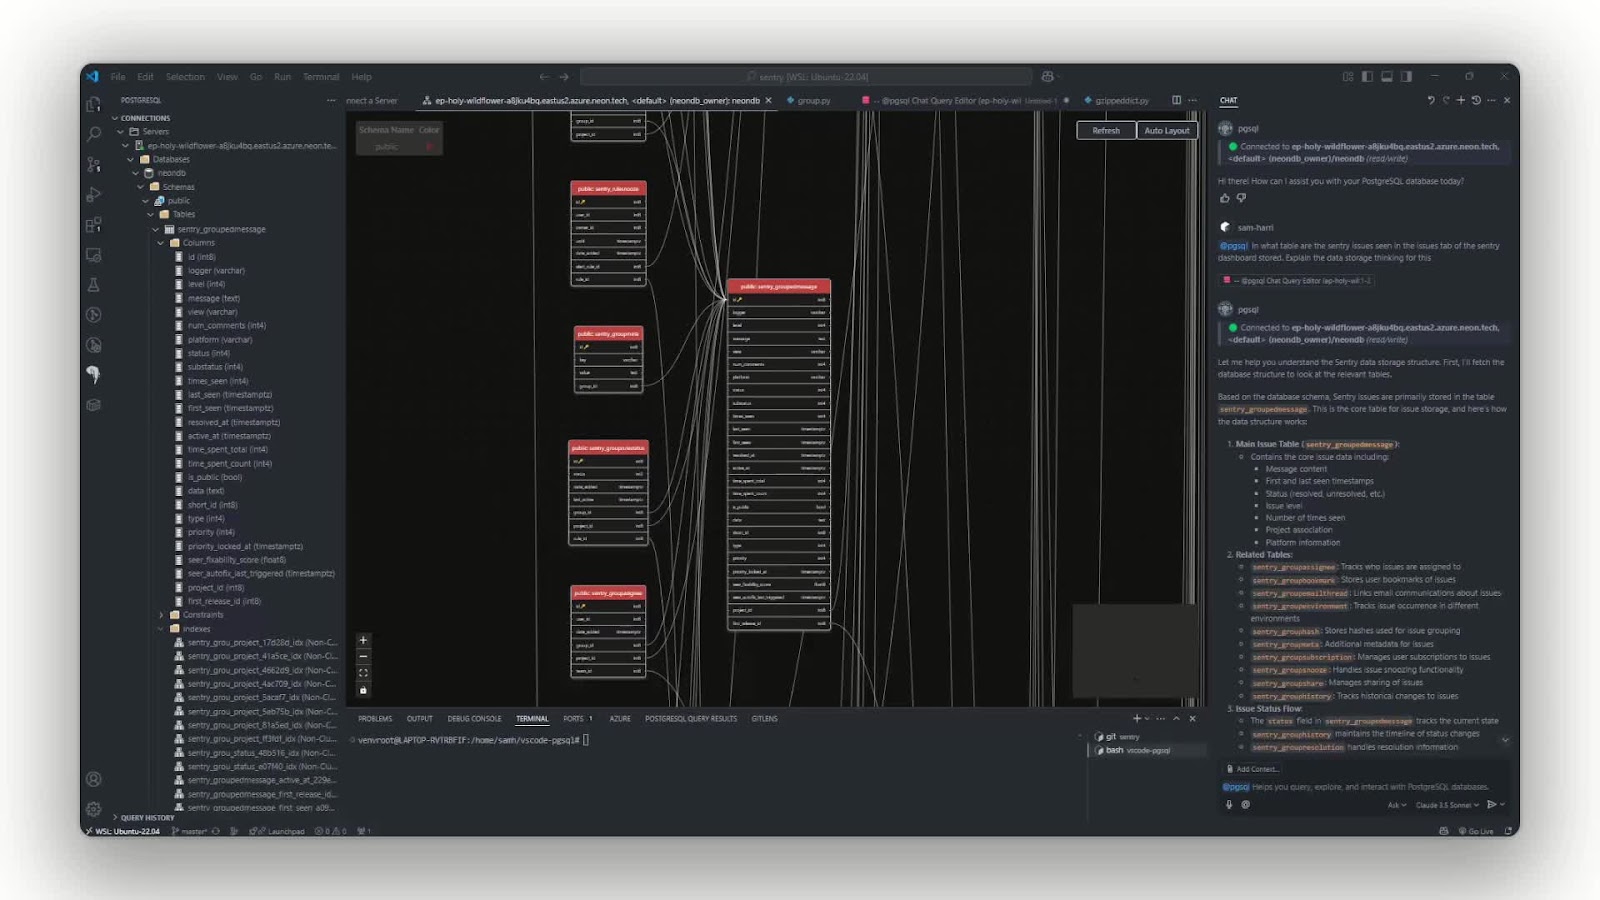Click the Search icon in activity bar
1600x900 pixels.
[94, 134]
